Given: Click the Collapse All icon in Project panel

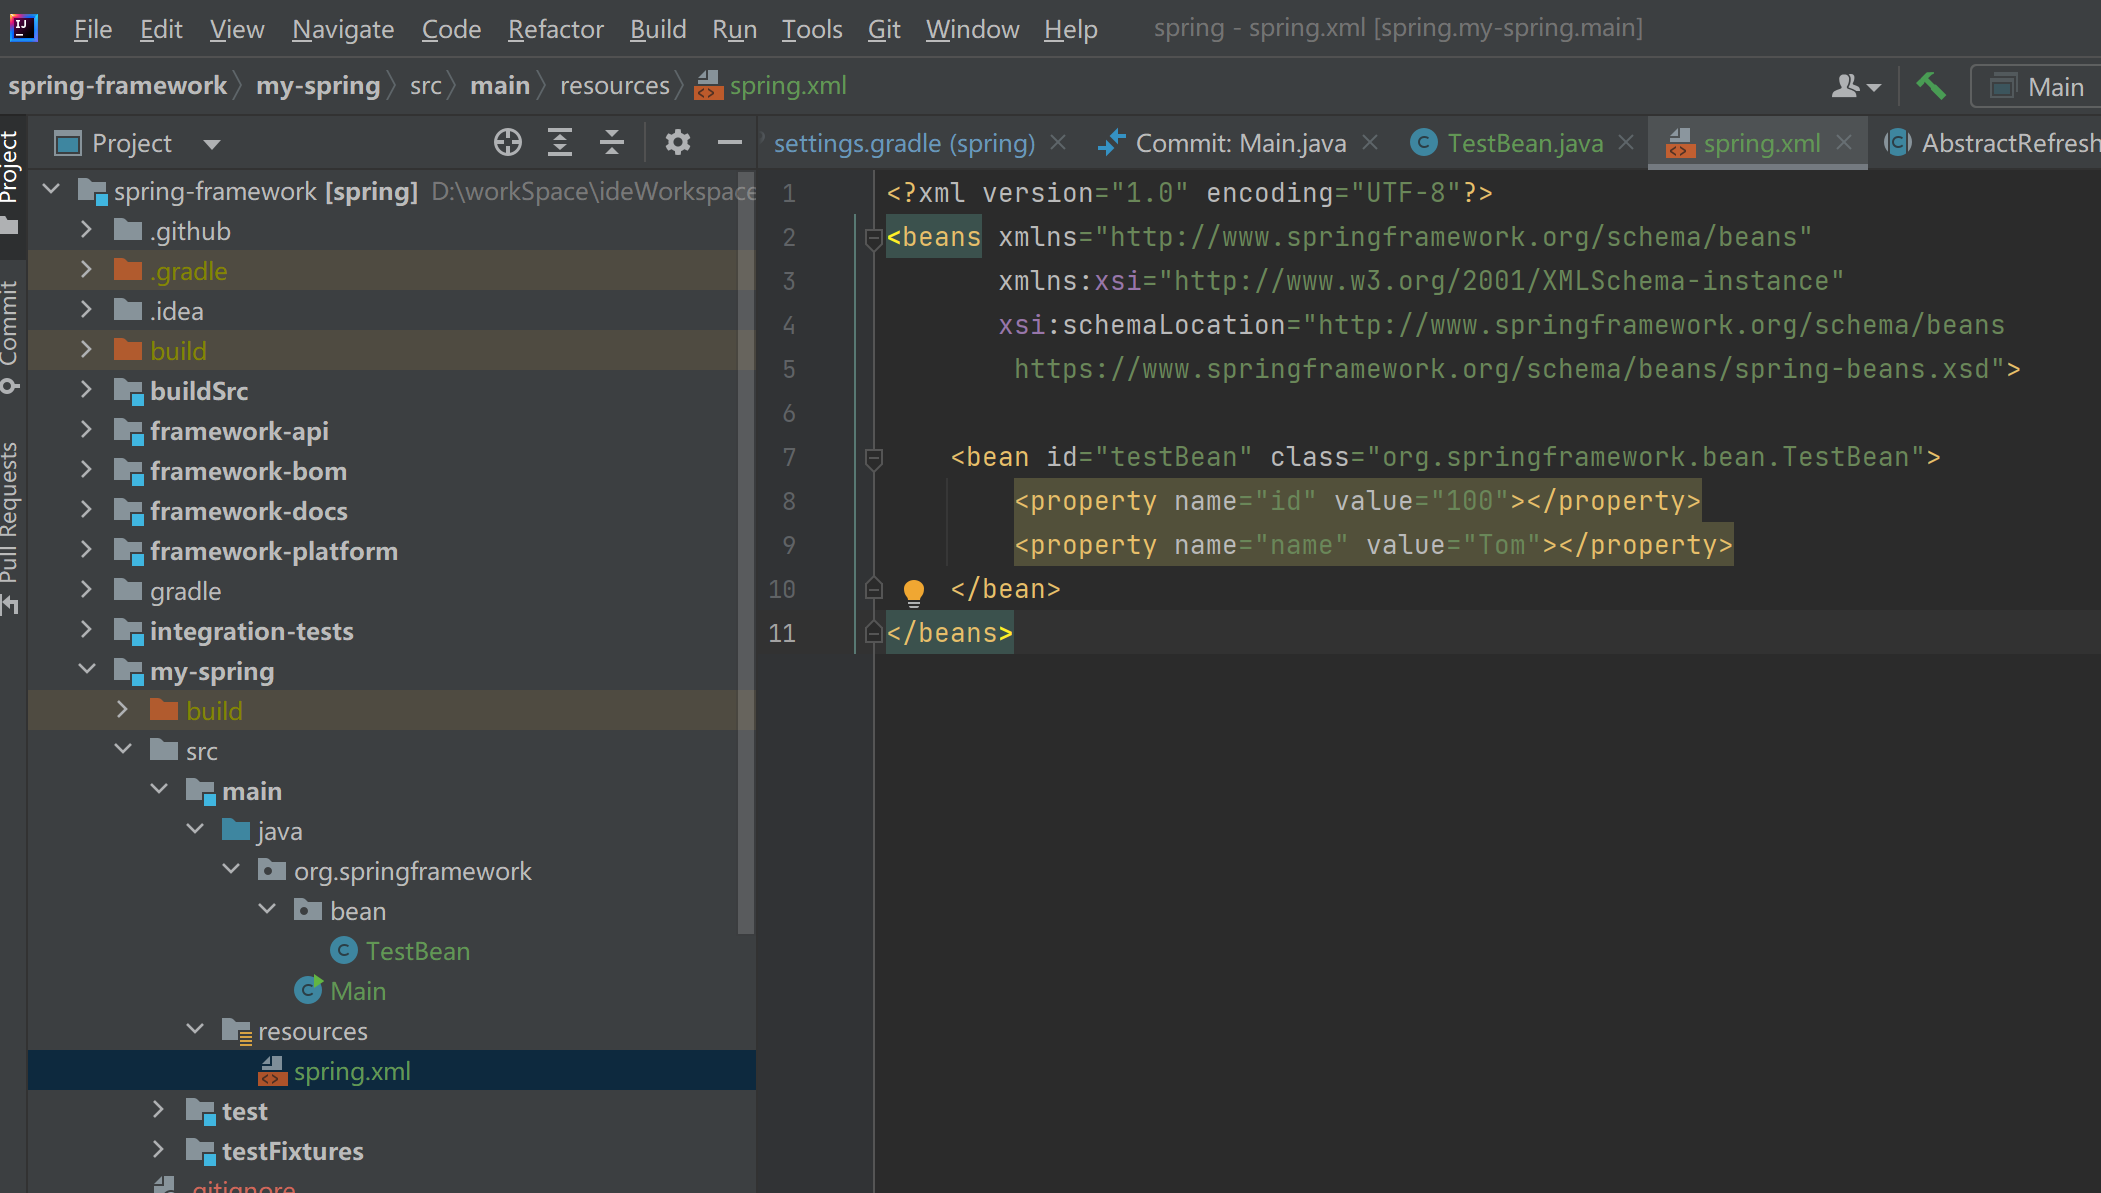Looking at the screenshot, I should coord(612,143).
